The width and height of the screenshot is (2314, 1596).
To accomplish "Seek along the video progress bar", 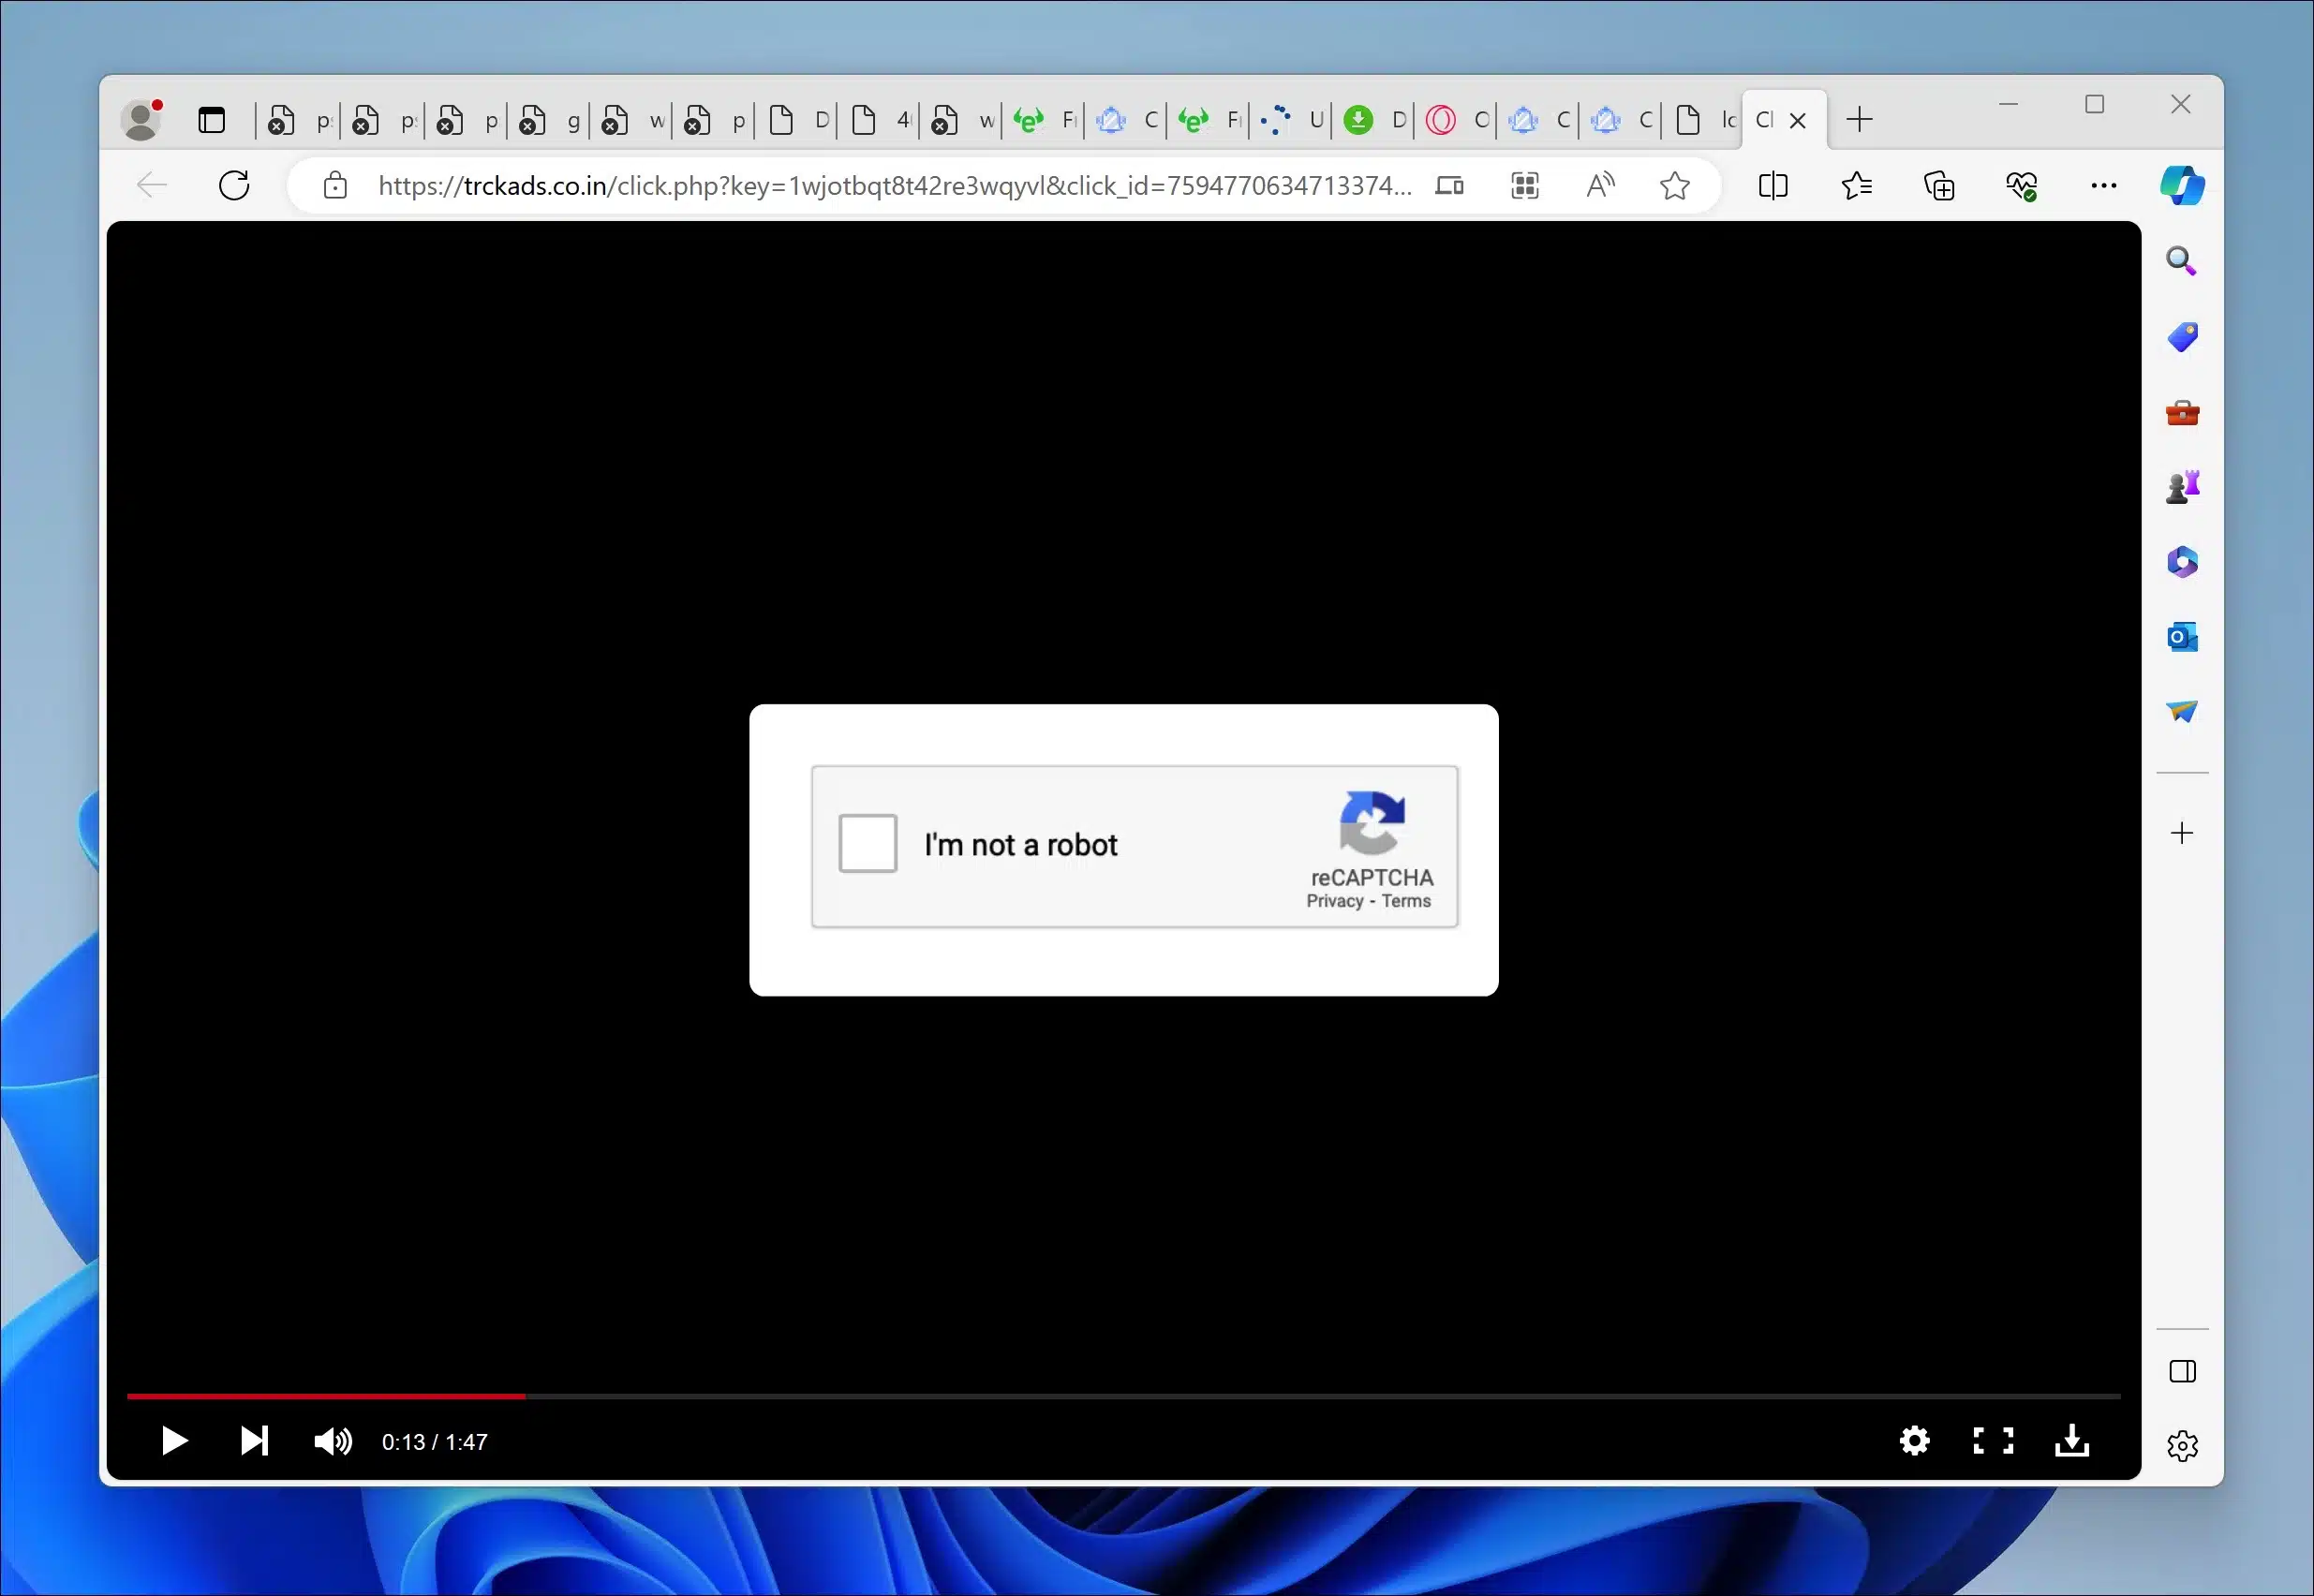I will [1123, 1395].
